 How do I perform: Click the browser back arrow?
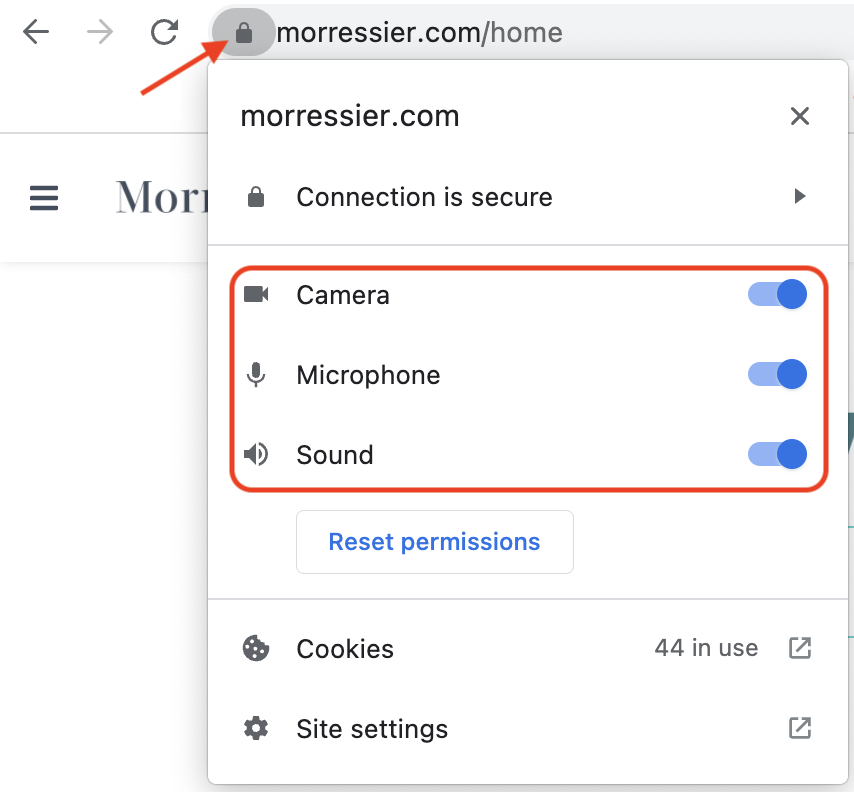point(36,32)
